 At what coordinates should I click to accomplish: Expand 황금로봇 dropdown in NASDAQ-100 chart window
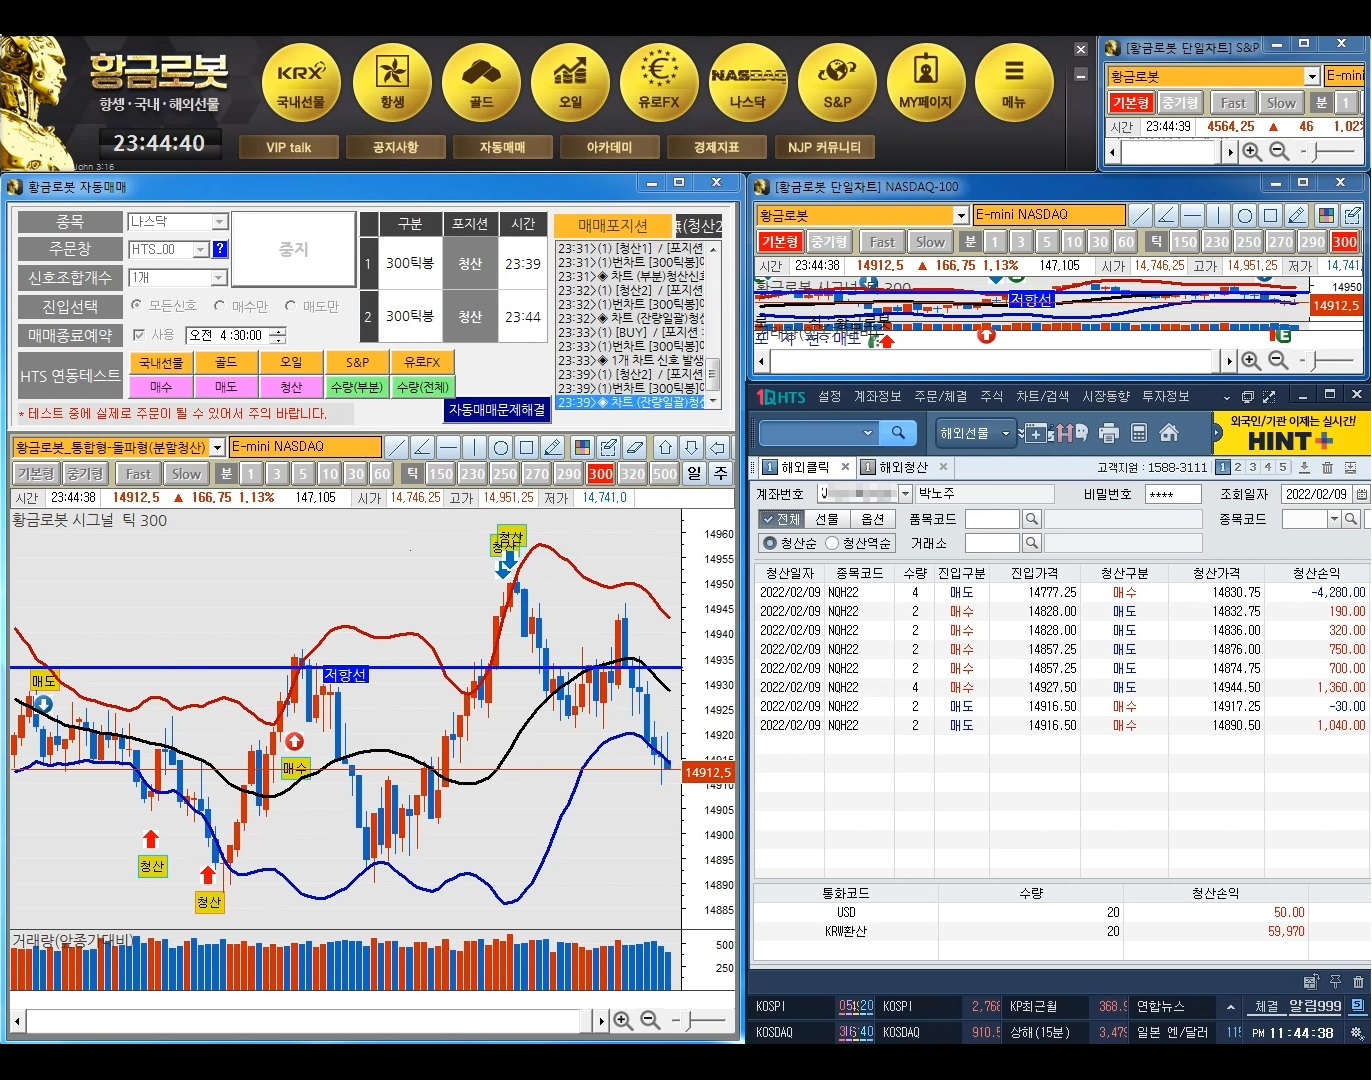click(x=961, y=215)
